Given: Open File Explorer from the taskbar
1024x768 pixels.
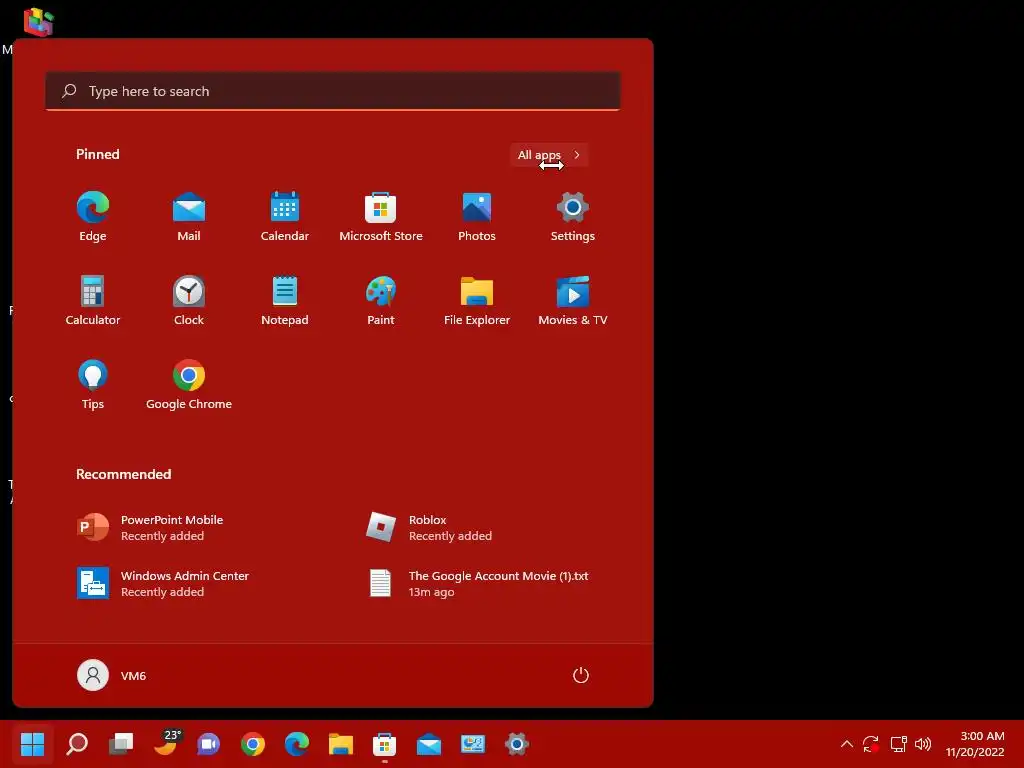Looking at the screenshot, I should [340, 744].
